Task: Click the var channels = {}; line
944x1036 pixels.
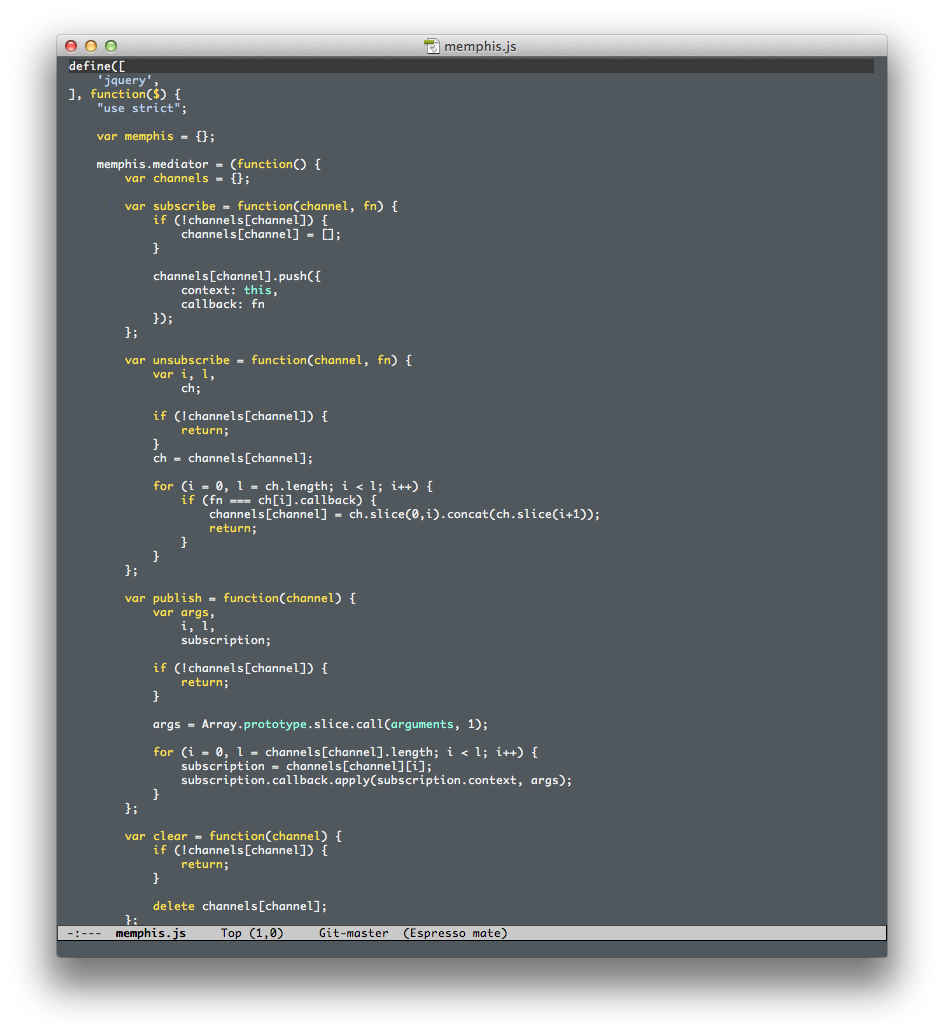Action: [x=187, y=178]
